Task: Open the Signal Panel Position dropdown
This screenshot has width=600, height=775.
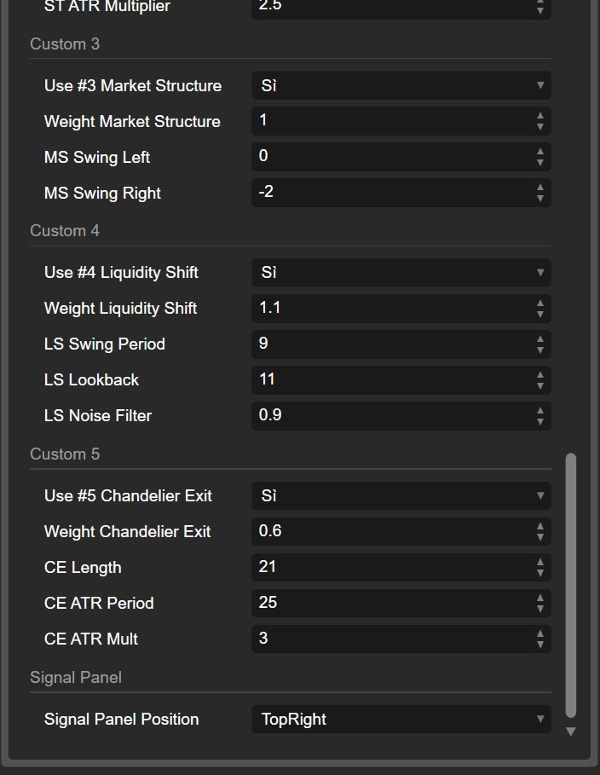Action: 400,719
